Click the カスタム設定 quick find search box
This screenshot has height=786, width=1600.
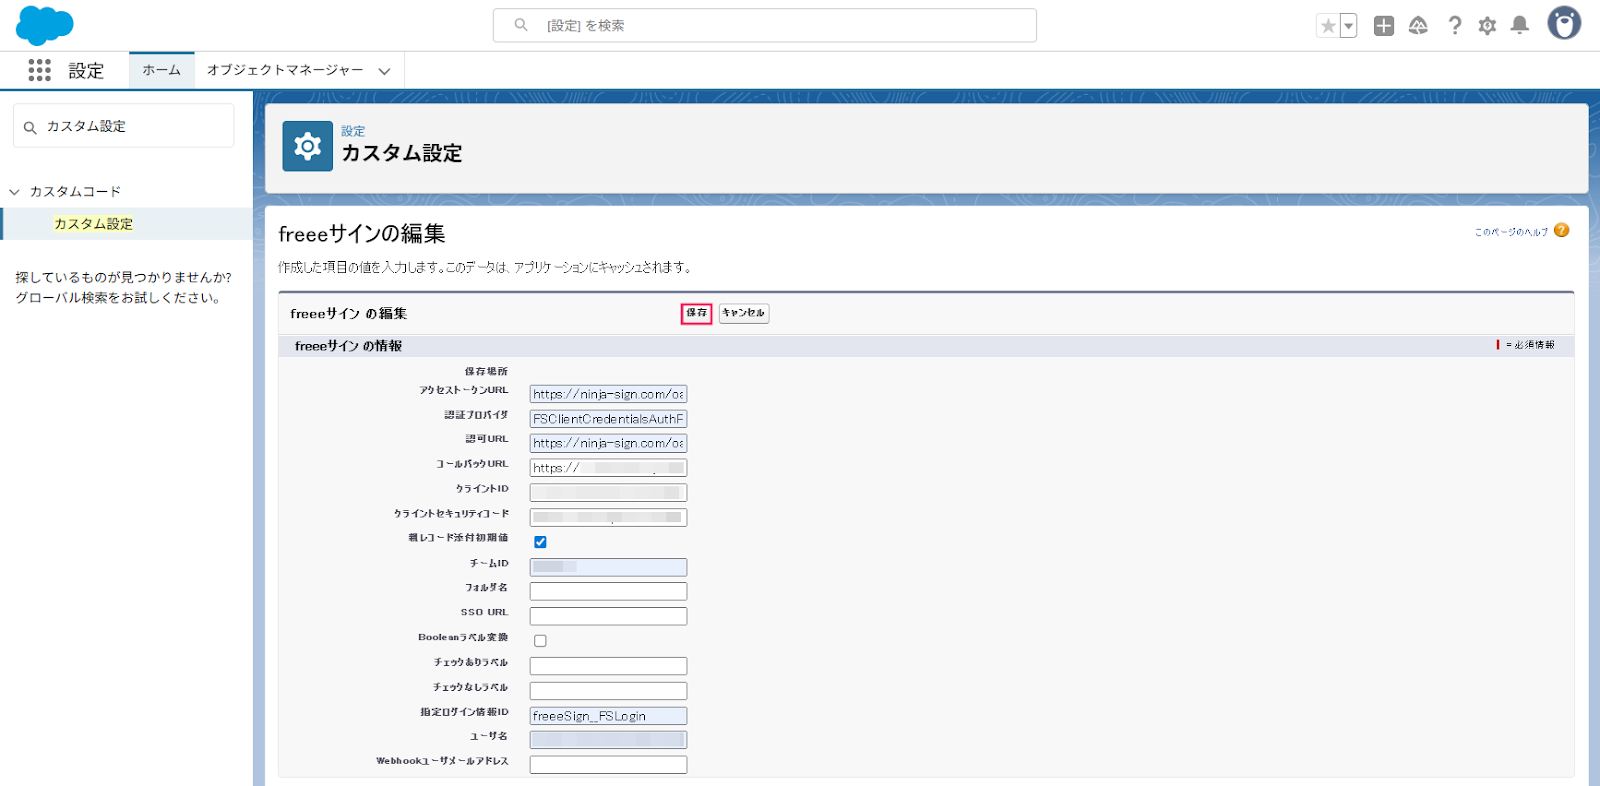[x=124, y=127]
